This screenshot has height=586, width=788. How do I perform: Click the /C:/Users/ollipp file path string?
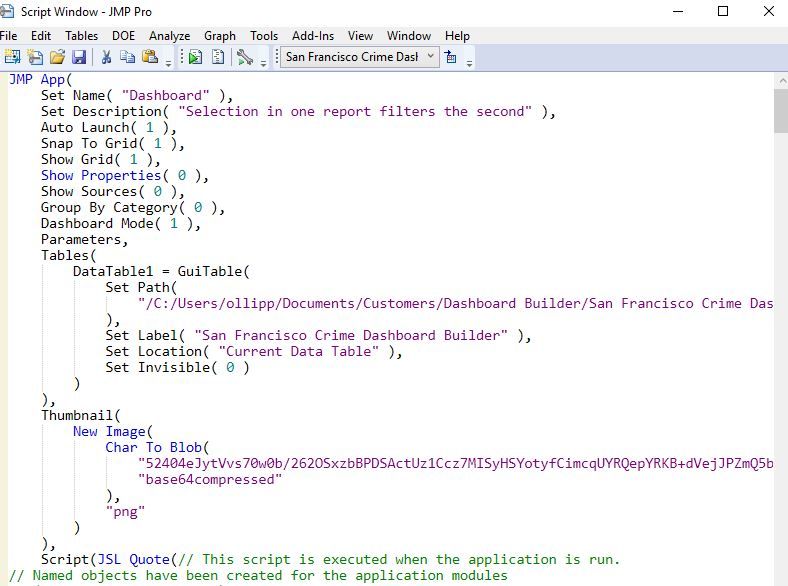click(455, 304)
